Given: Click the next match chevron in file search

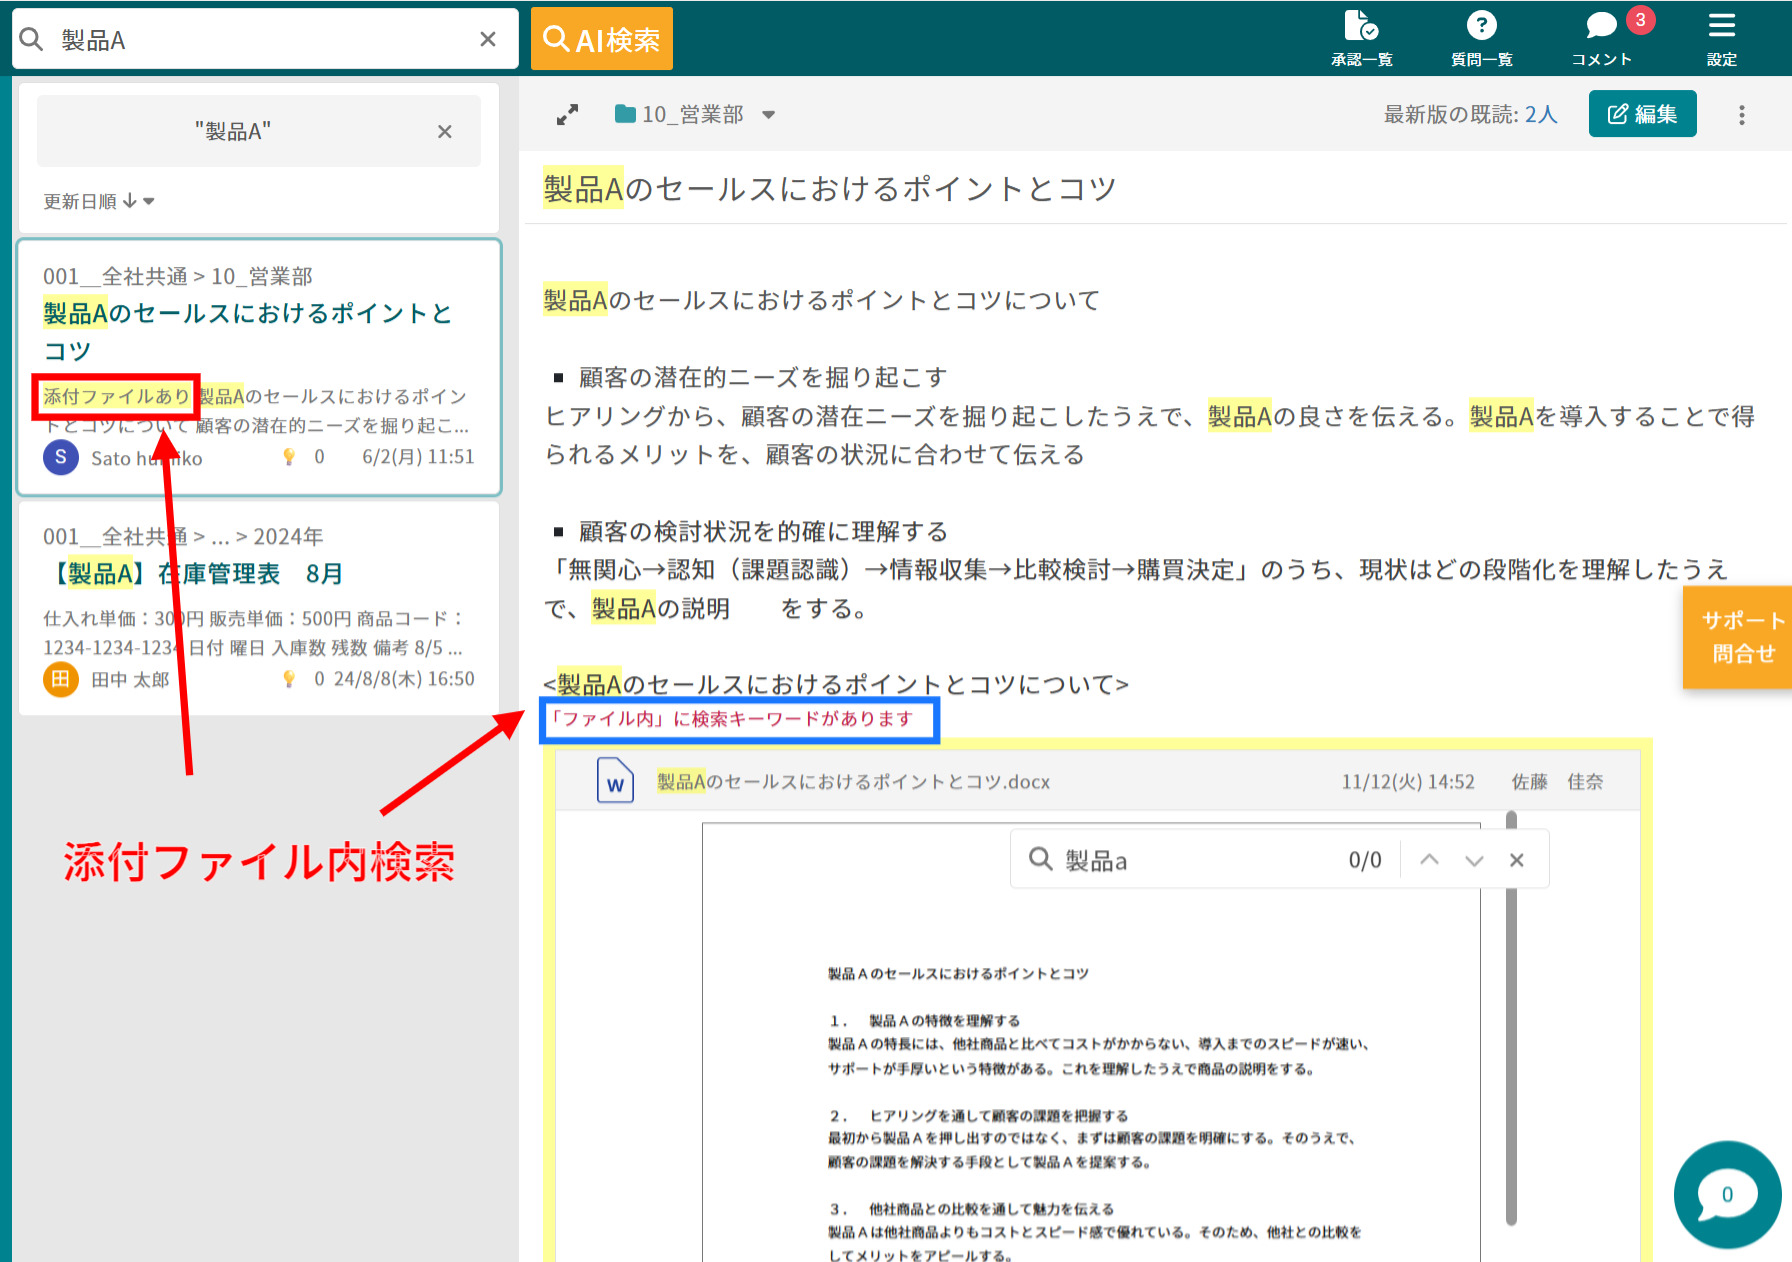Looking at the screenshot, I should pyautogui.click(x=1474, y=859).
